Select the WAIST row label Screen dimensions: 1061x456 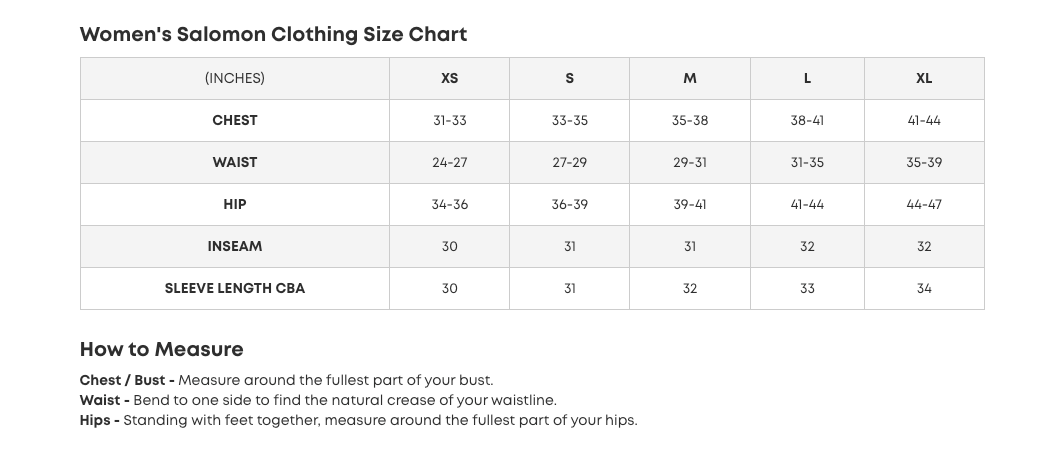[x=235, y=162]
